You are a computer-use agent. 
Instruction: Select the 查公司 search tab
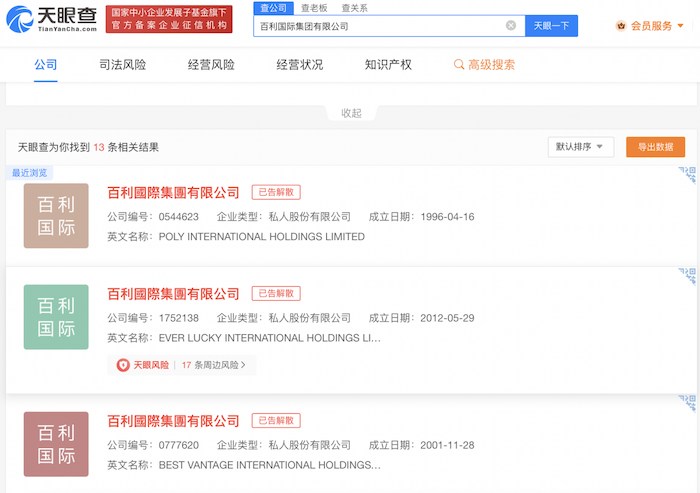pyautogui.click(x=274, y=8)
